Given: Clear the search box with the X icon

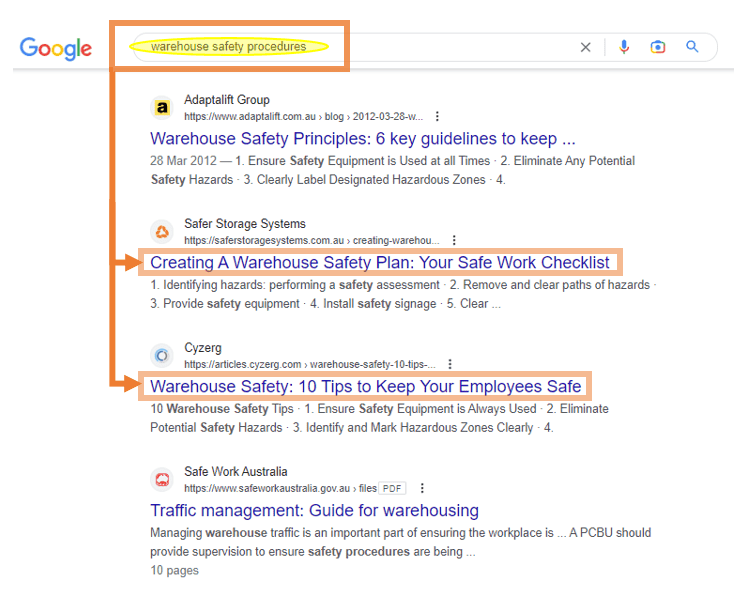Looking at the screenshot, I should [x=586, y=47].
